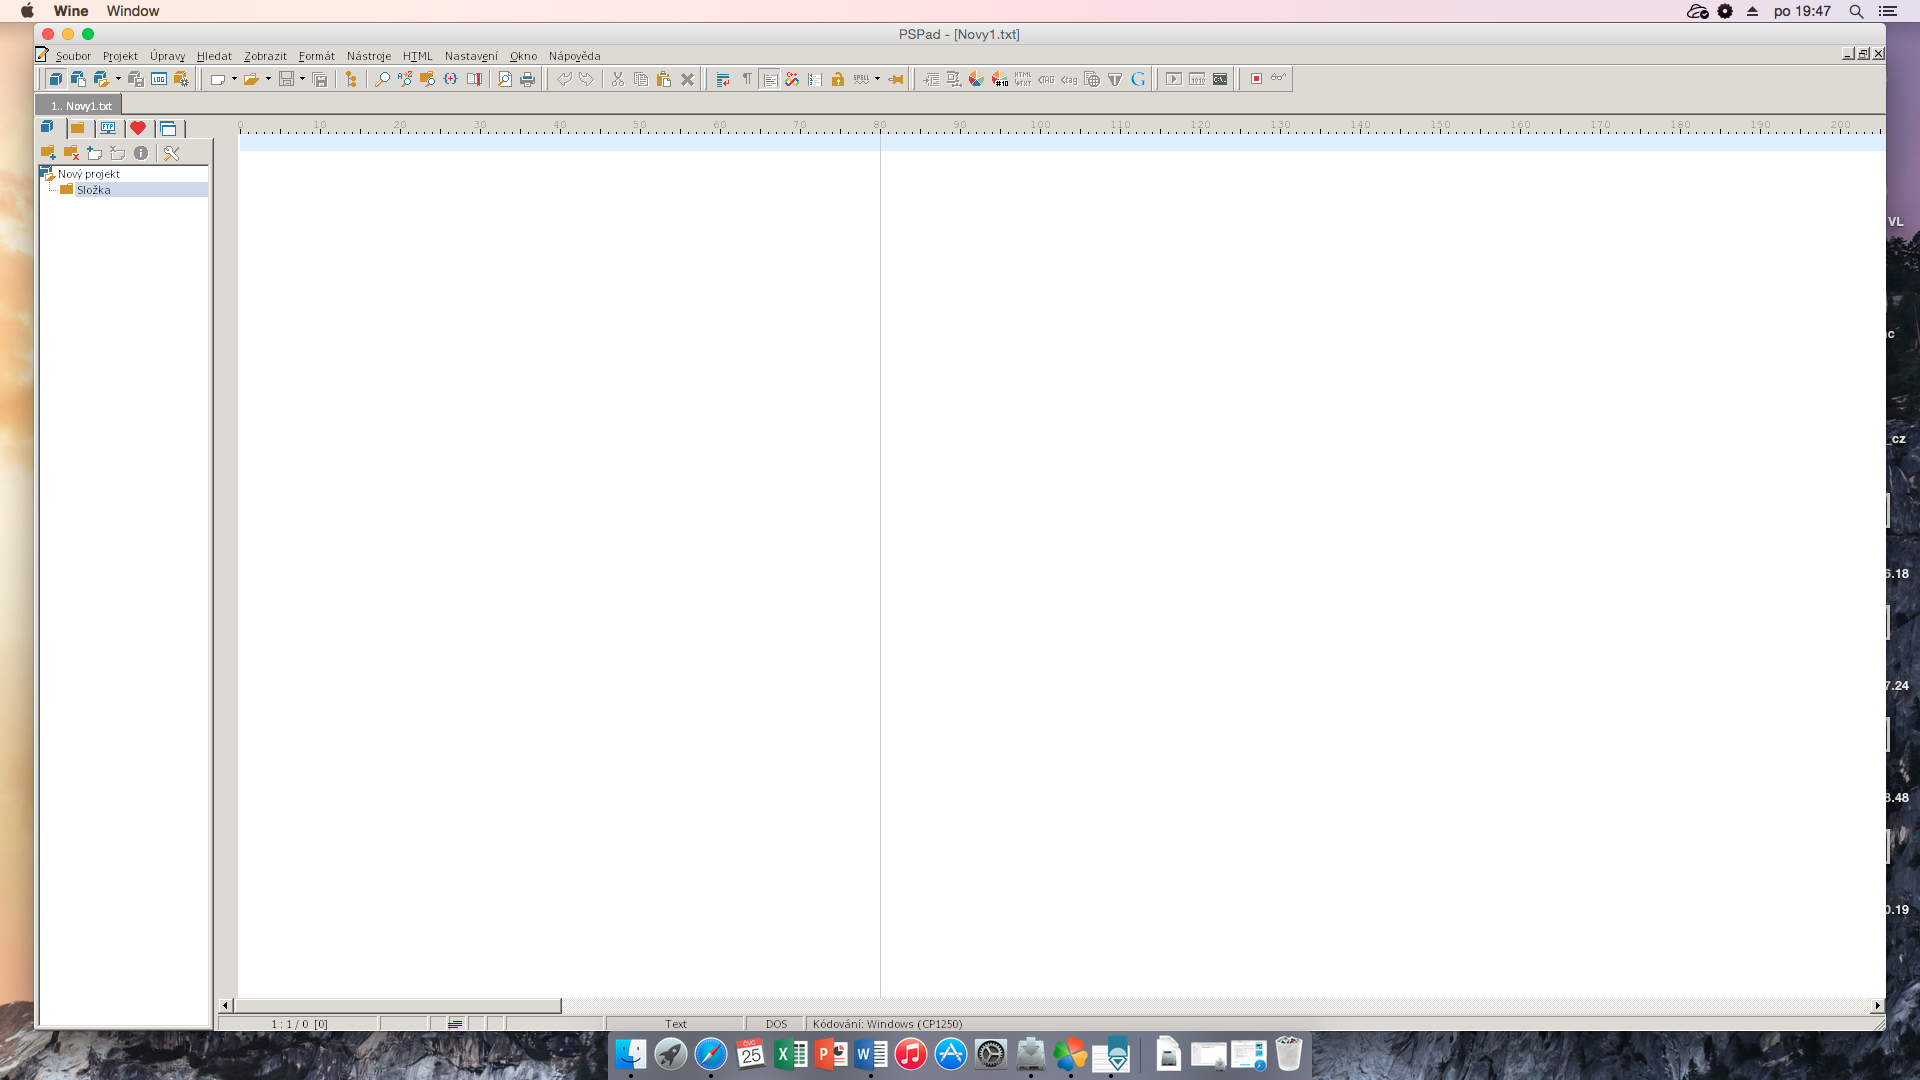
Task: Select the Novy1.txt document tab
Action: click(81, 105)
